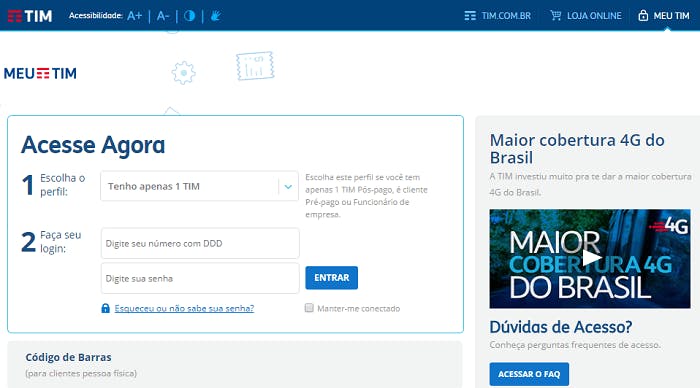Click the 4G badge in video thumbnail
700x388 pixels.
[x=669, y=226]
